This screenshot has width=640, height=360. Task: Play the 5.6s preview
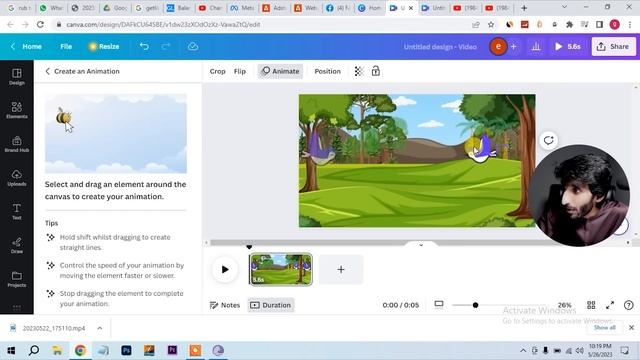pos(567,47)
